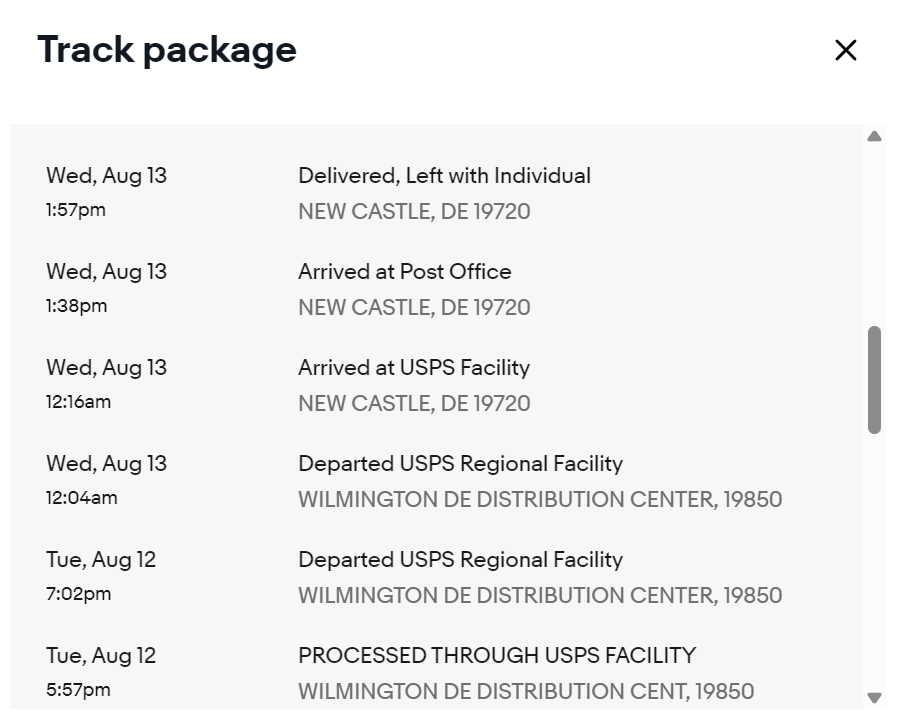Click the 5:57pm timestamp
The image size is (898, 721).
pyautogui.click(x=78, y=690)
